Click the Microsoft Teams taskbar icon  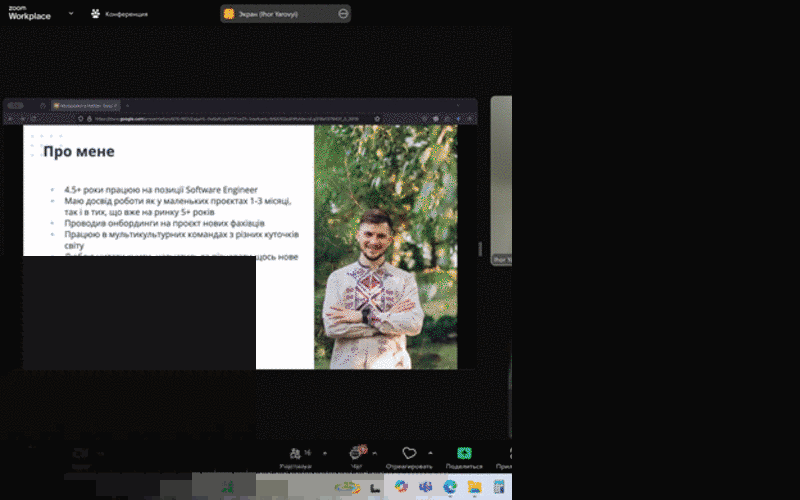pyautogui.click(x=425, y=486)
